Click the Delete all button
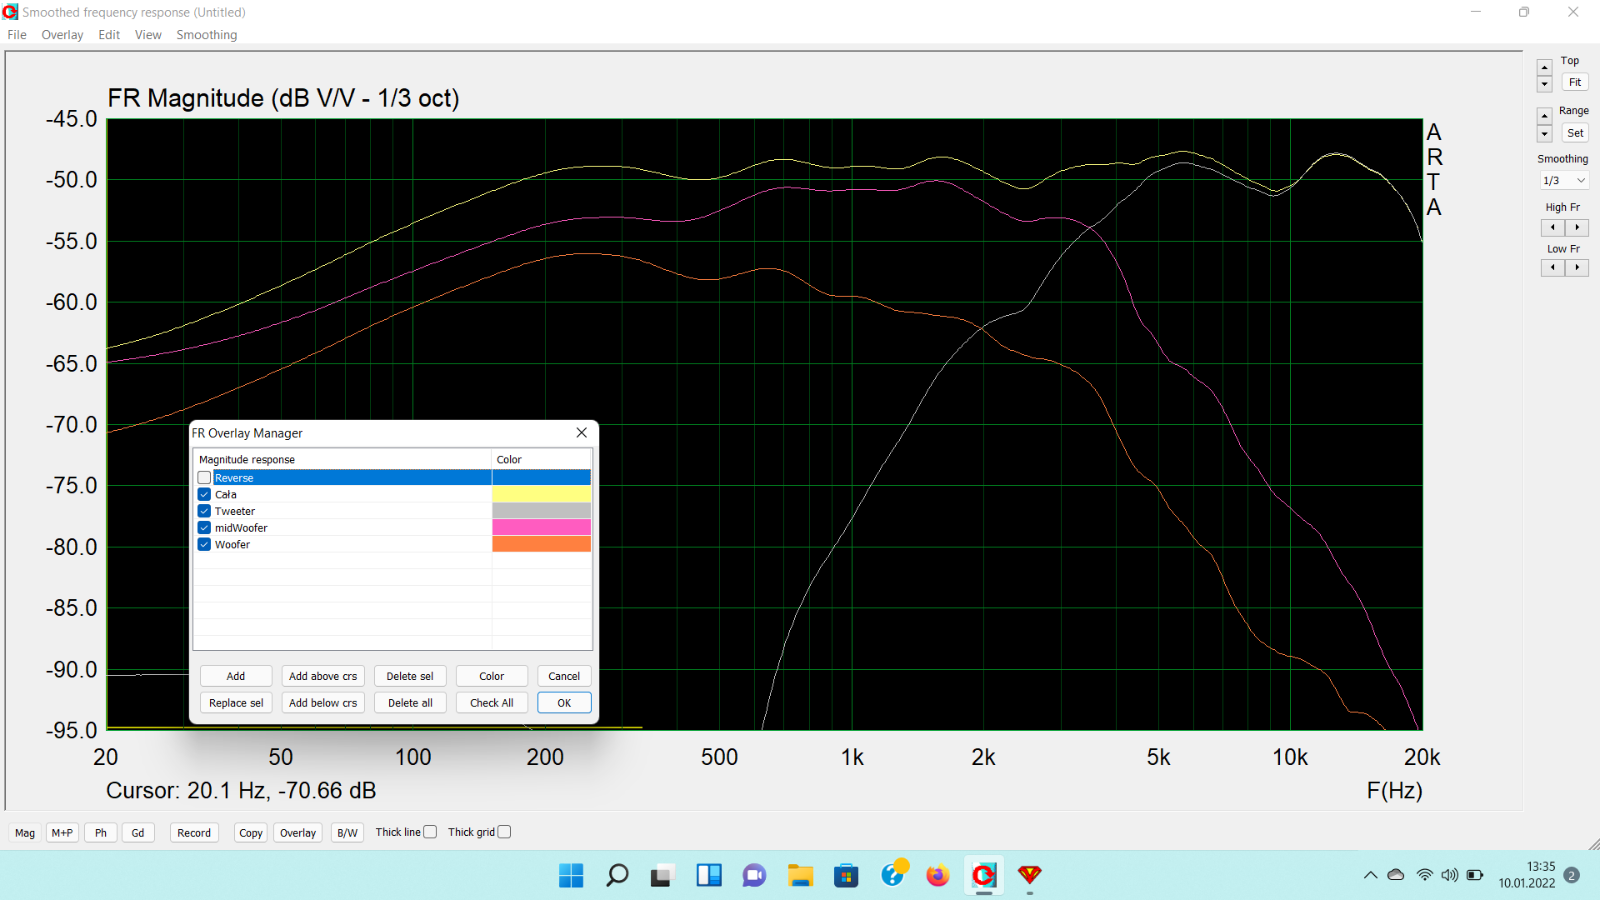Image resolution: width=1600 pixels, height=900 pixels. [410, 703]
